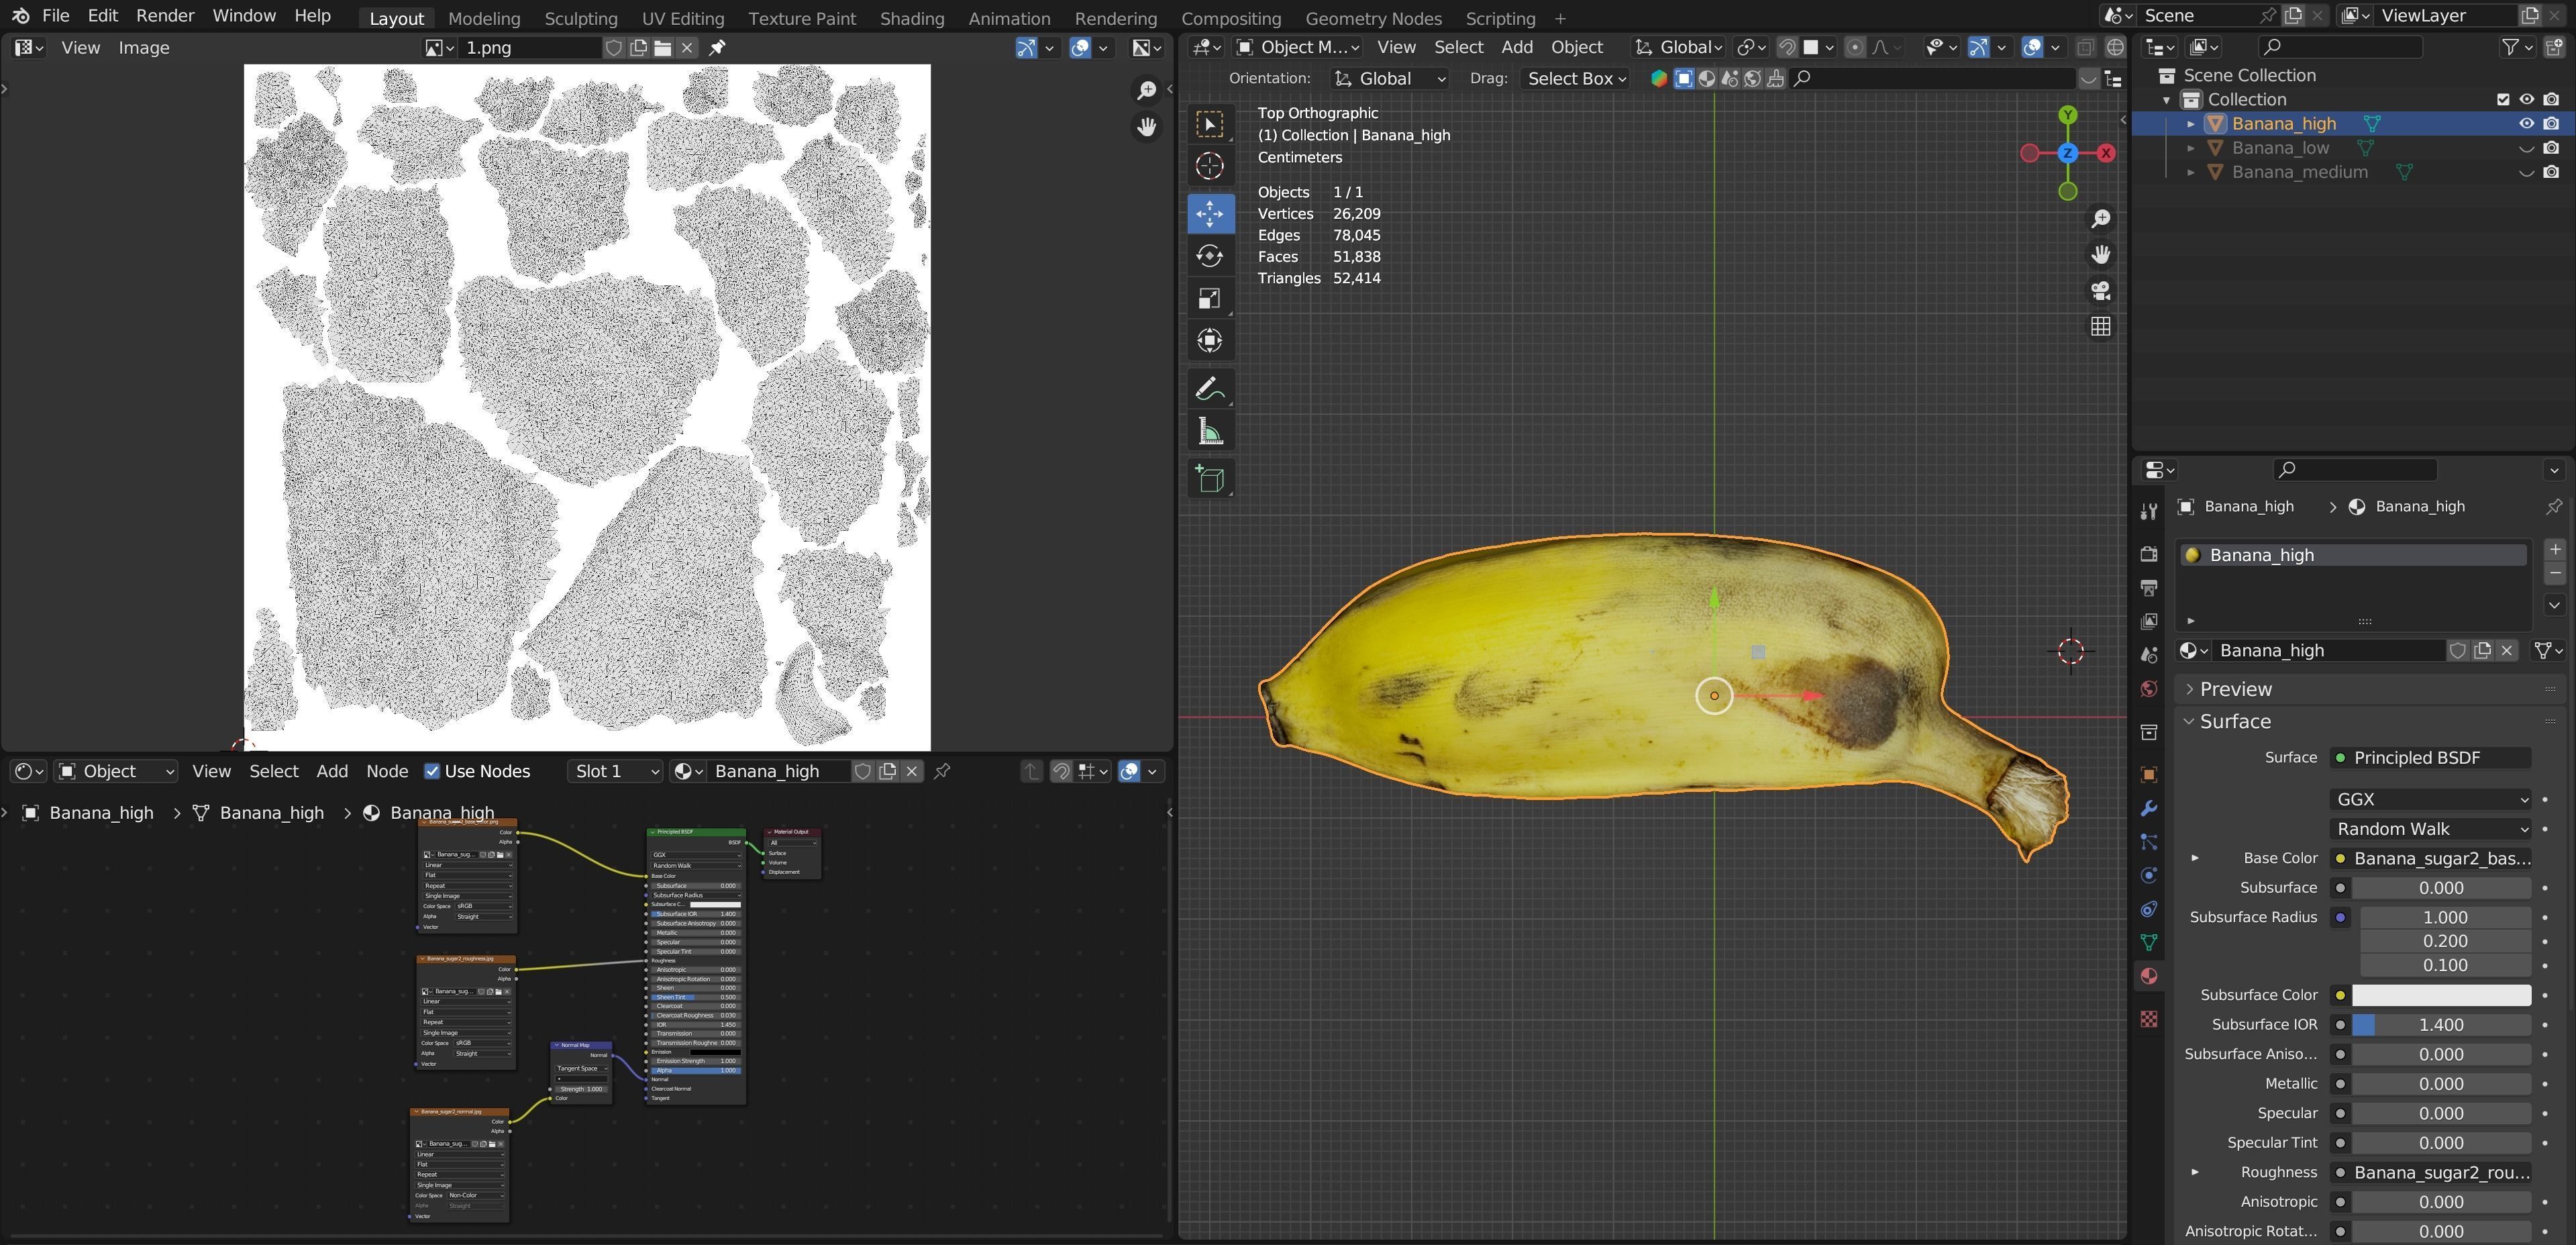2576x1245 pixels.
Task: Click the viewport zoom magnifier icon
Action: 2101,219
